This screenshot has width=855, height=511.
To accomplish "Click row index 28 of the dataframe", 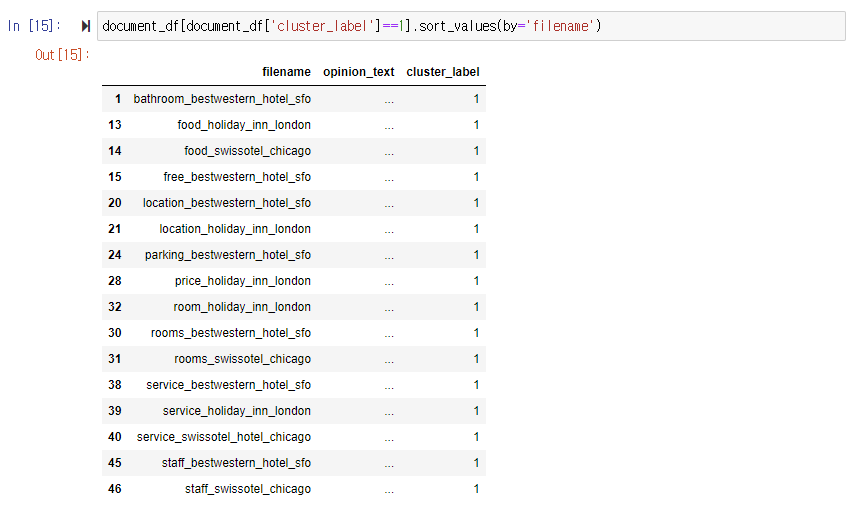I will [115, 281].
